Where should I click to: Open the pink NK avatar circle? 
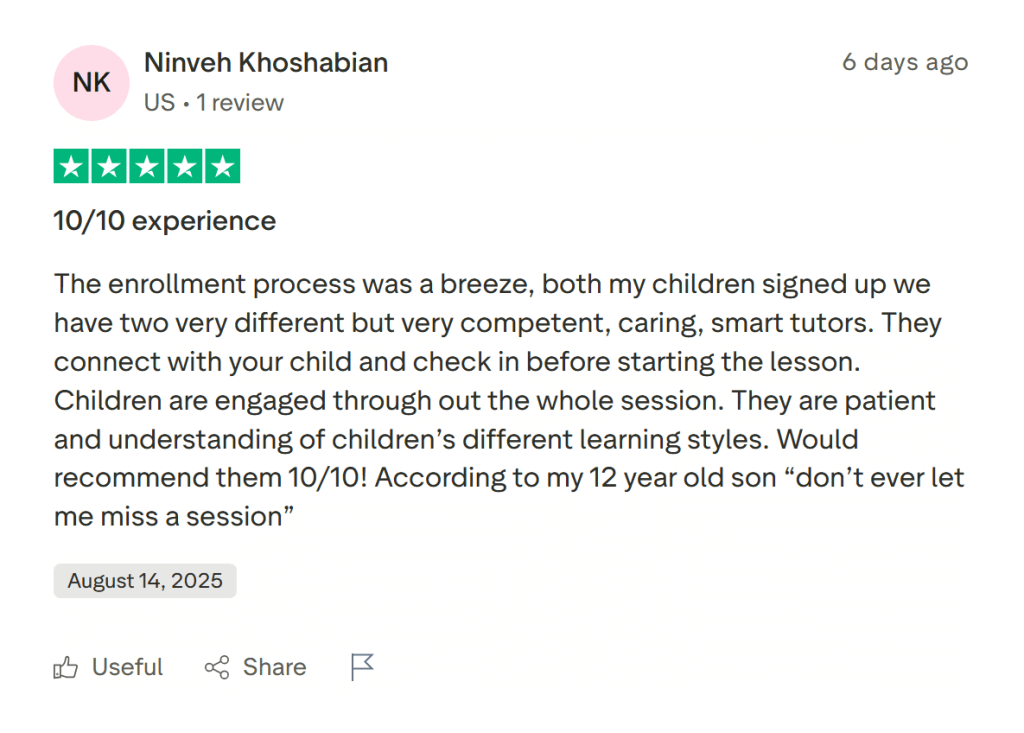click(91, 83)
